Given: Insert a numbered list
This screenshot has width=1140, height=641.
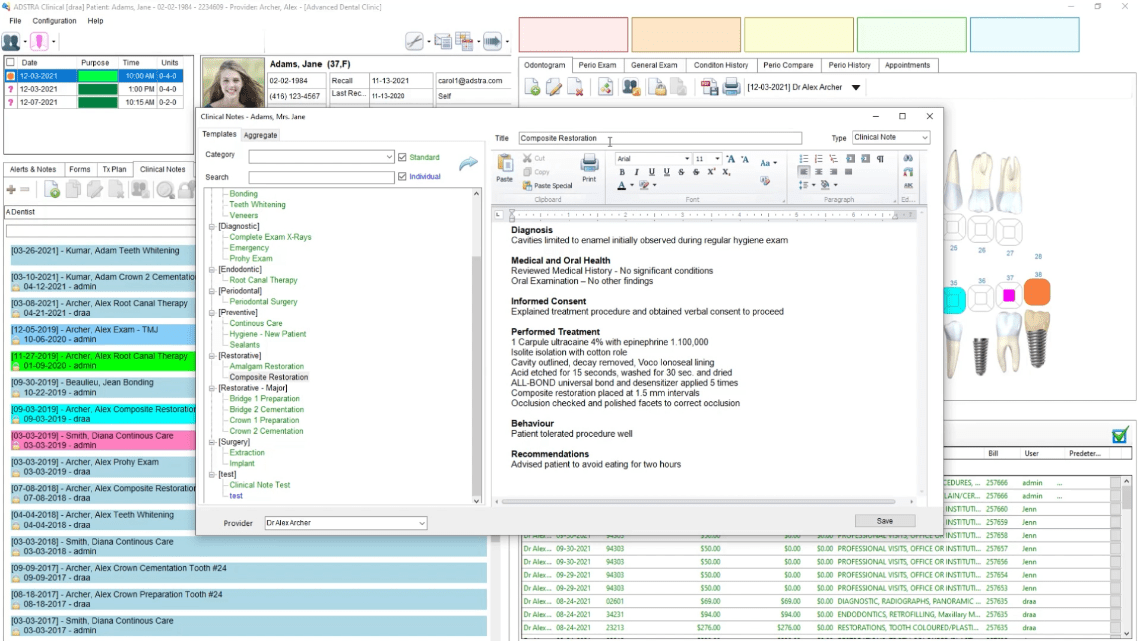Looking at the screenshot, I should 818,158.
